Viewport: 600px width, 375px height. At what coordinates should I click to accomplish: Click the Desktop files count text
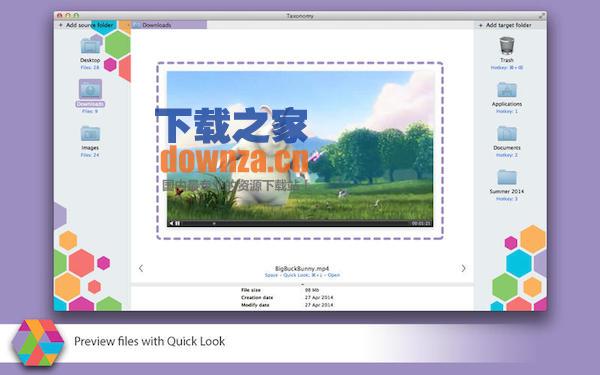90,67
